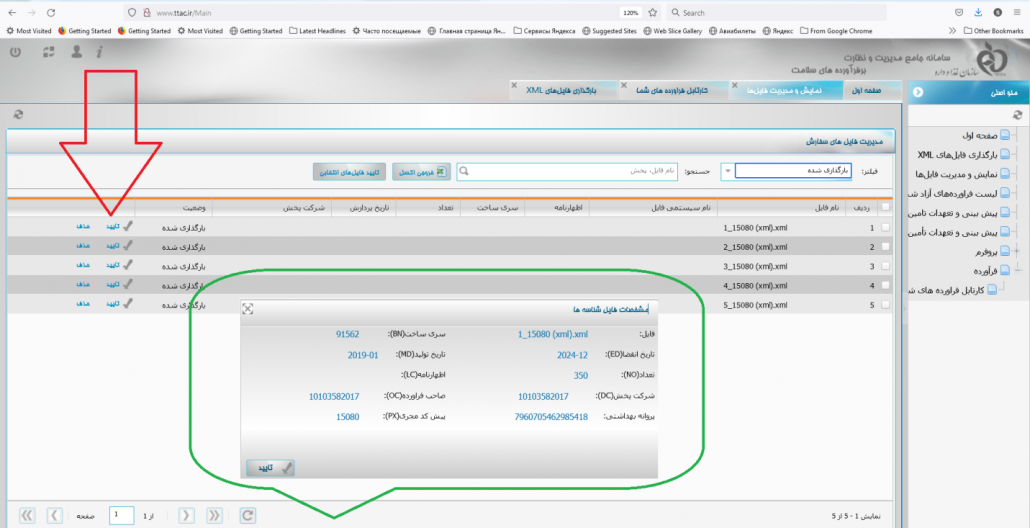Check the checkbox for row 1
The height and width of the screenshot is (528, 1030).
point(886,227)
